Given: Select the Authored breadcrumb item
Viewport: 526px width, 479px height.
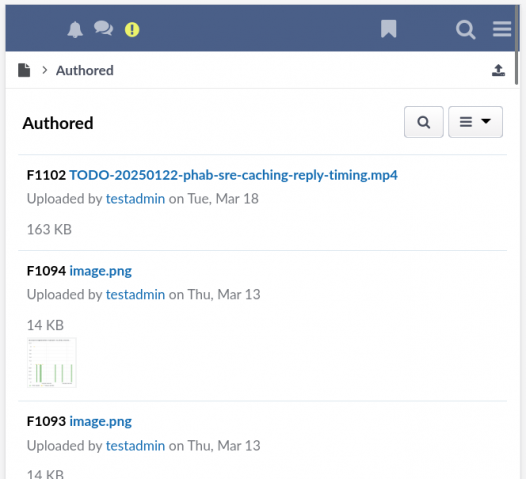Looking at the screenshot, I should [85, 70].
